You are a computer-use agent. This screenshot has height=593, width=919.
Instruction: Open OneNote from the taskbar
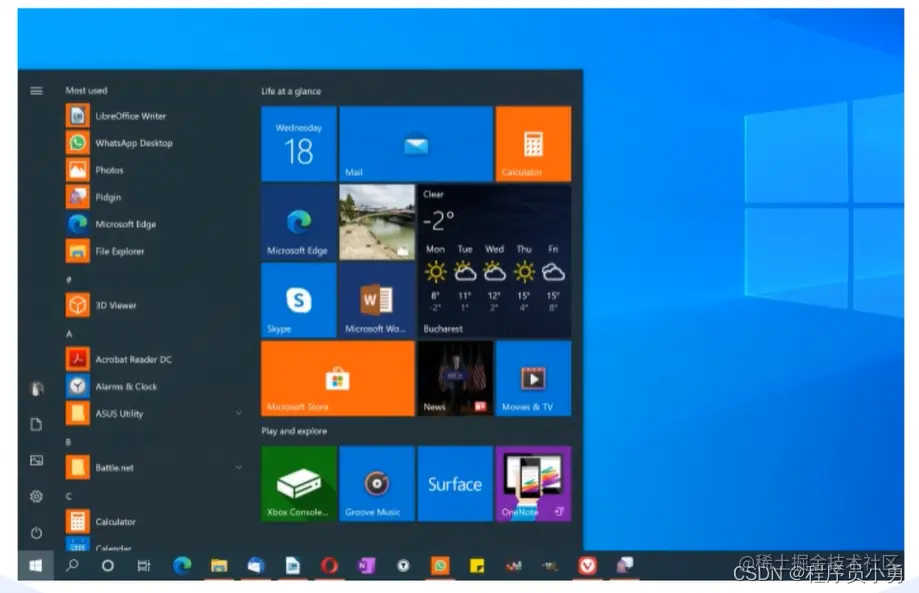(x=366, y=565)
